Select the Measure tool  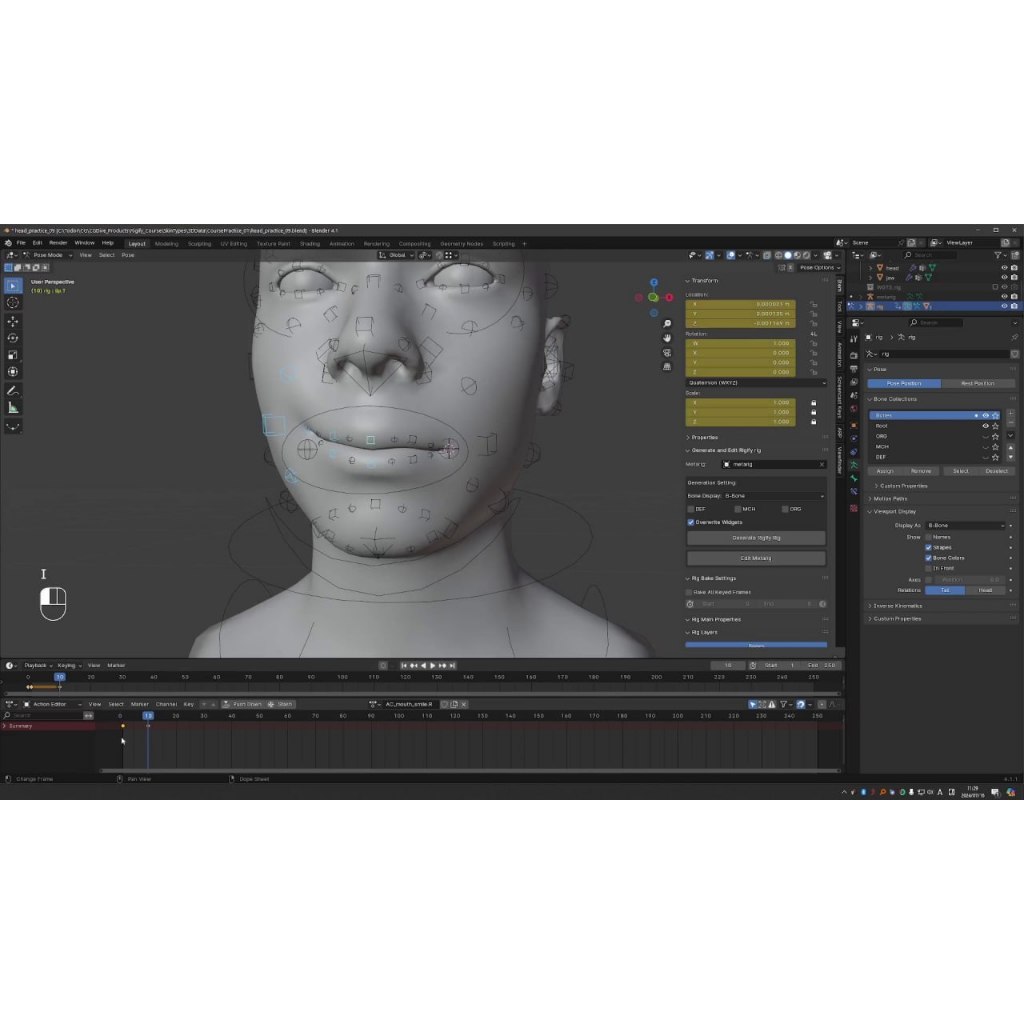pos(13,407)
